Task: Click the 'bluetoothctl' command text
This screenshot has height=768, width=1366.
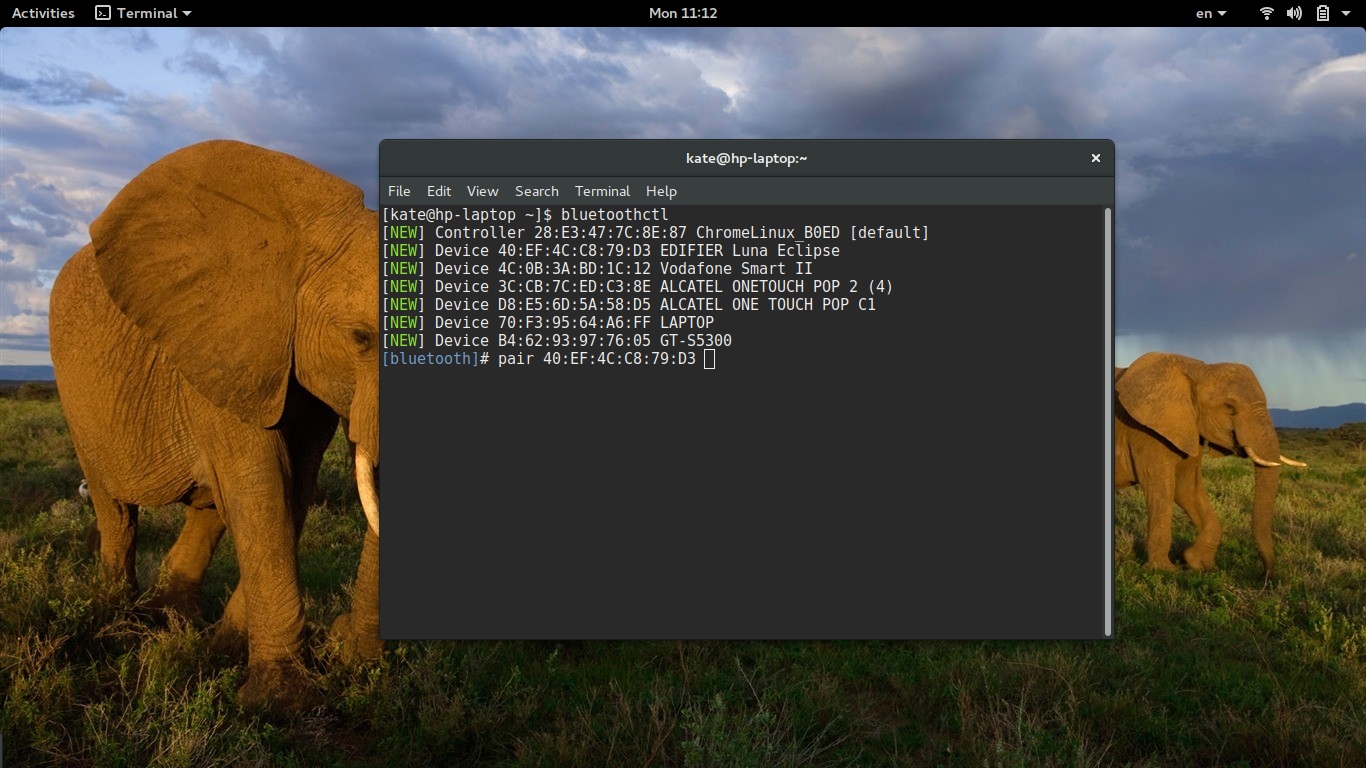Action: tap(615, 215)
